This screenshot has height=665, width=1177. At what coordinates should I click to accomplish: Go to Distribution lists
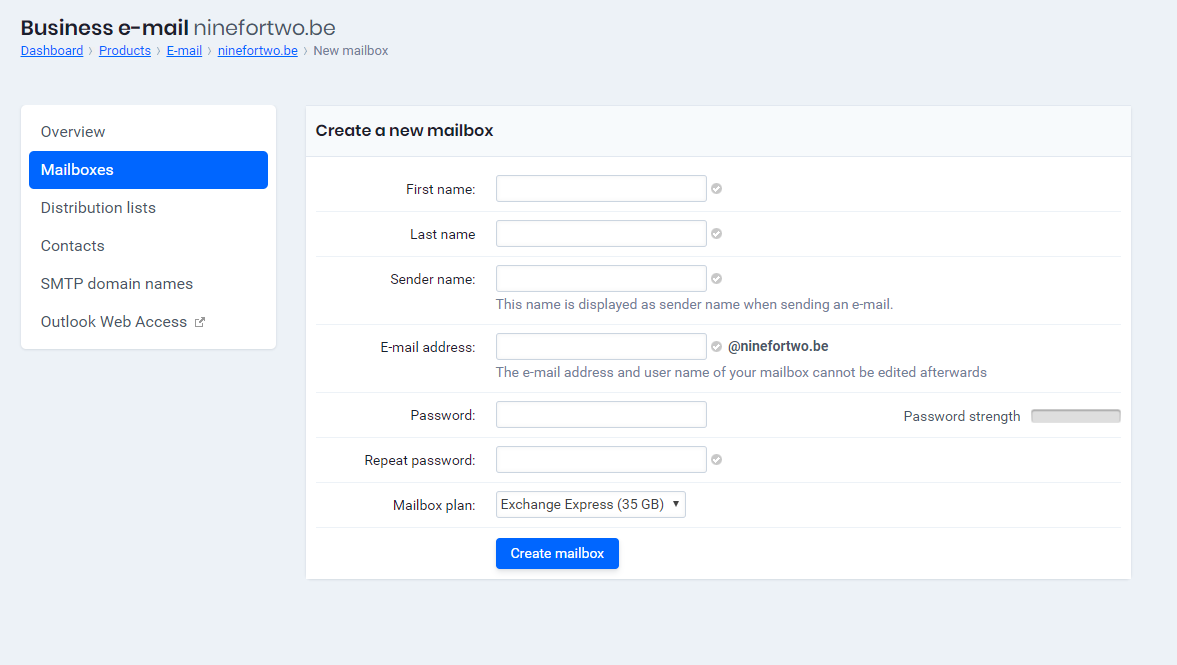(149, 208)
